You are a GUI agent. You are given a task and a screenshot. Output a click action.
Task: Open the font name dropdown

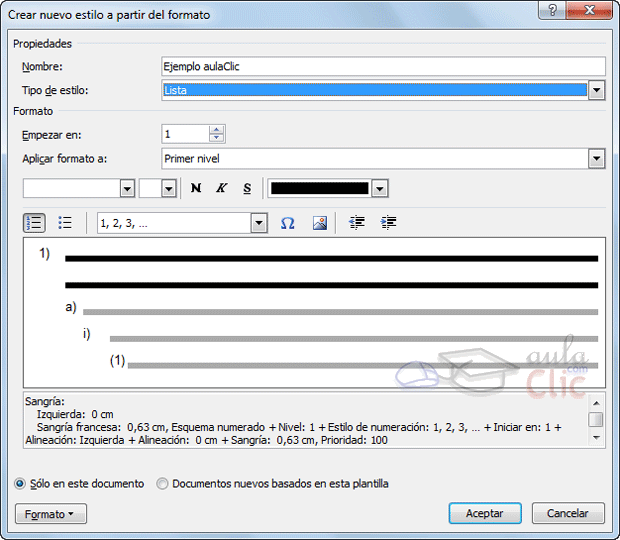pyautogui.click(x=127, y=188)
